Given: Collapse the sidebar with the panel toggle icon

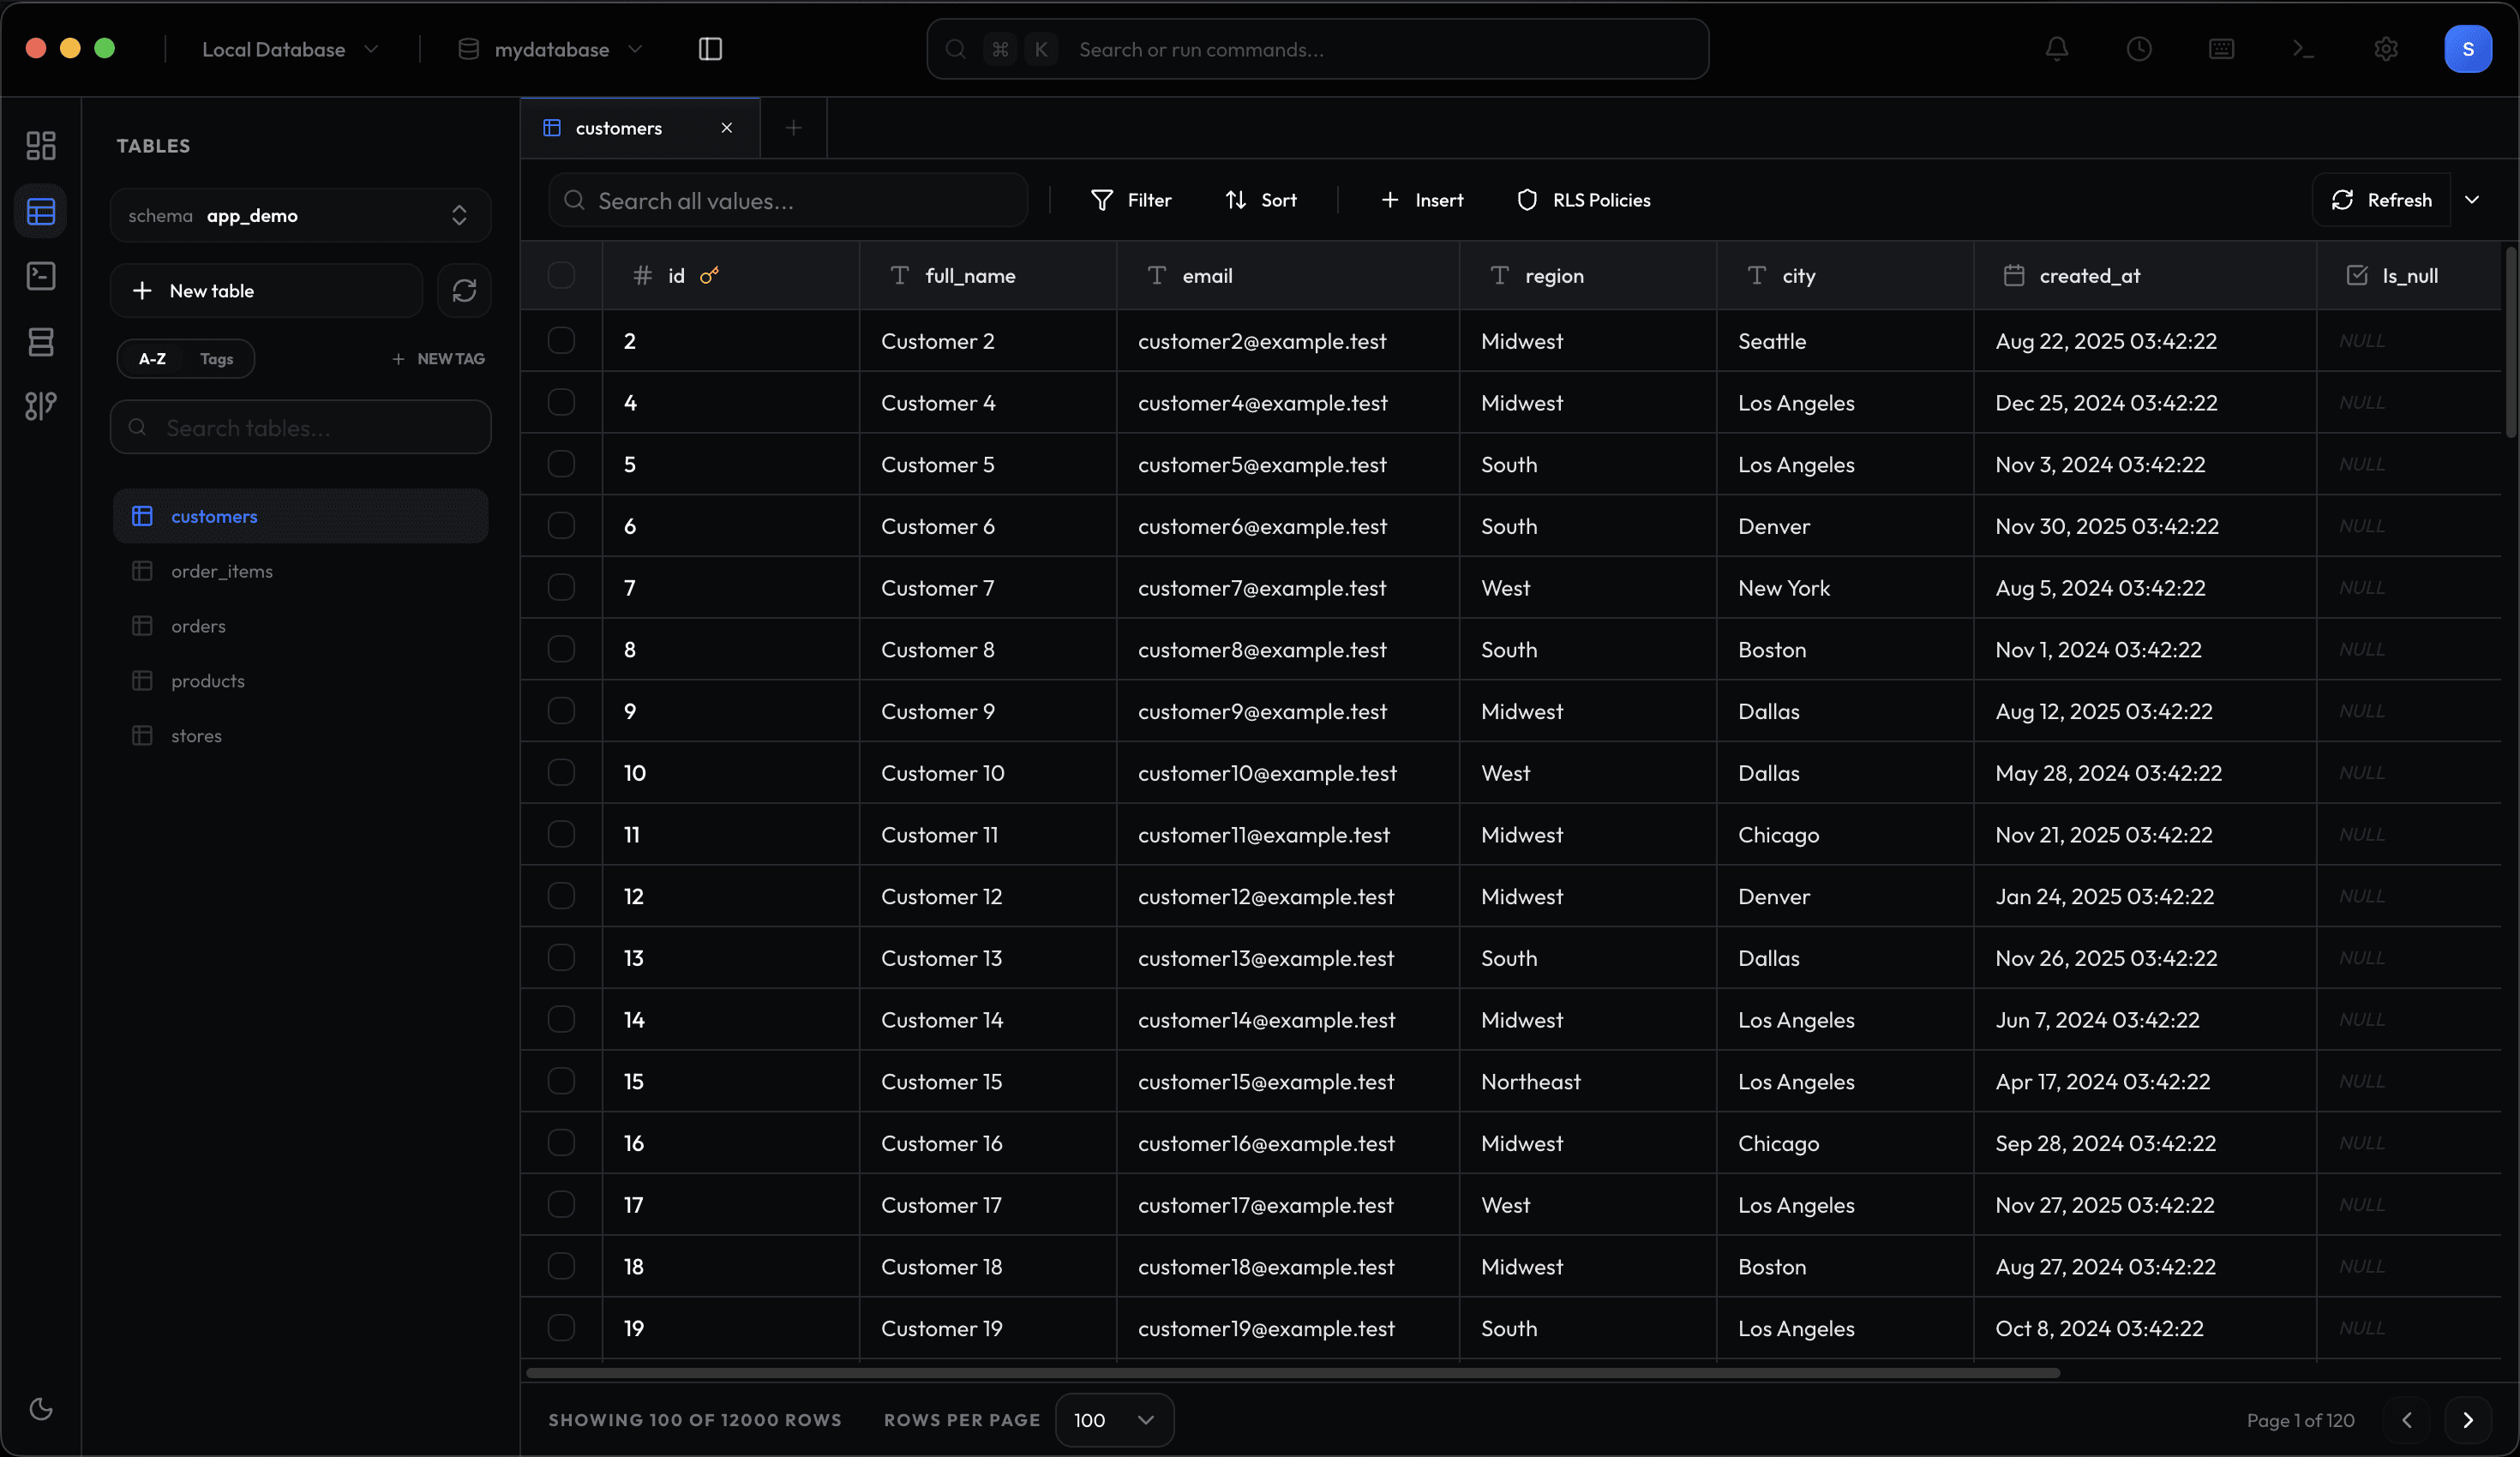Looking at the screenshot, I should [710, 48].
